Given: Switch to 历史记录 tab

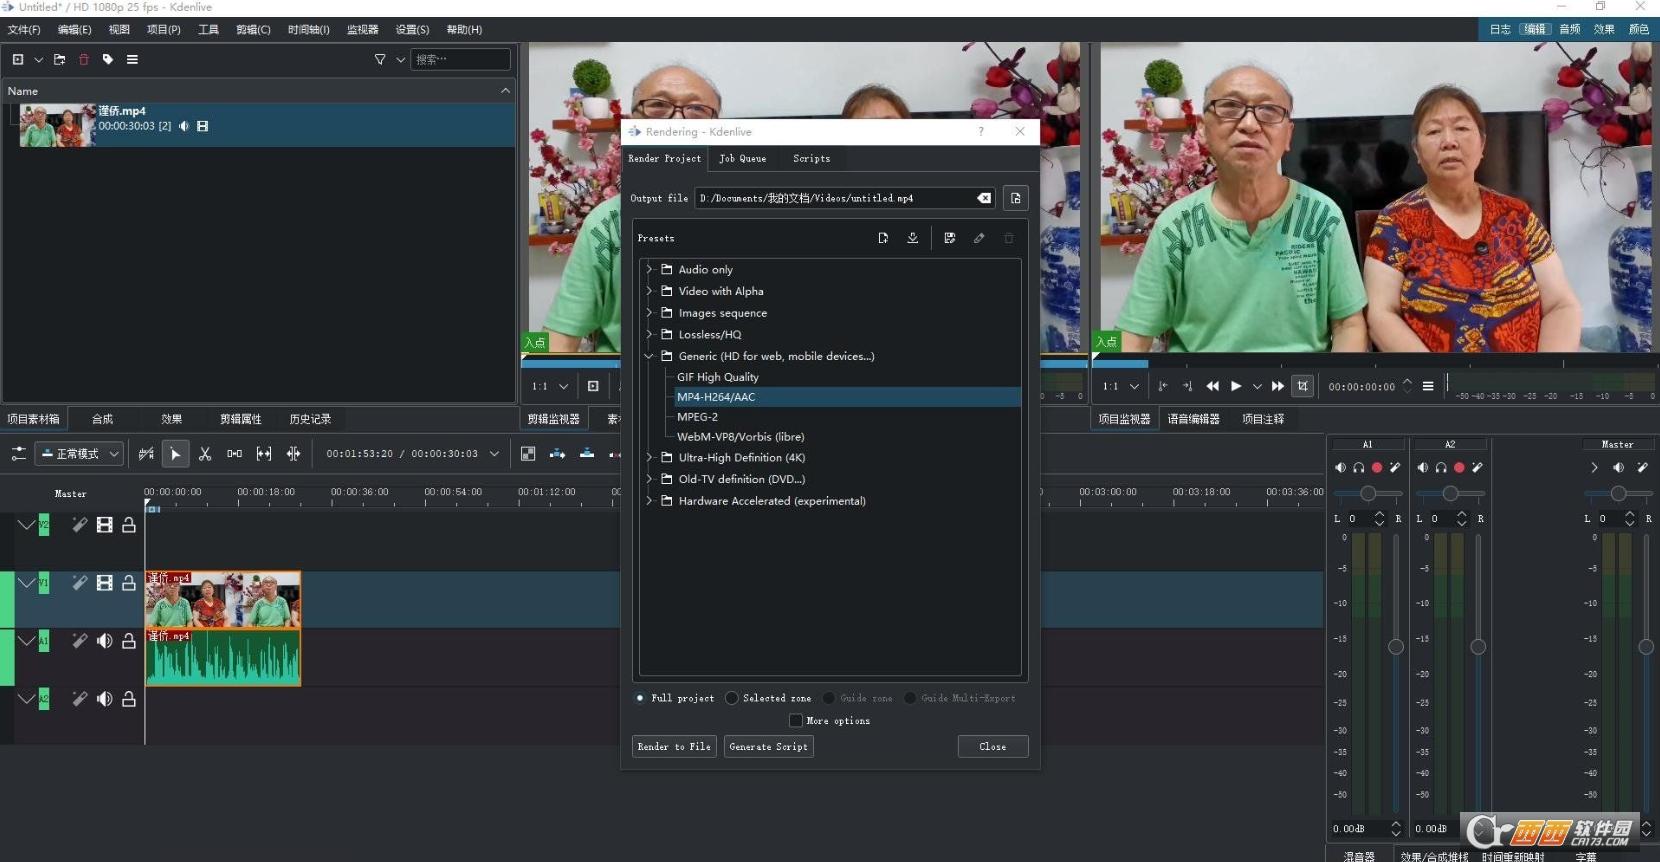Looking at the screenshot, I should [310, 419].
